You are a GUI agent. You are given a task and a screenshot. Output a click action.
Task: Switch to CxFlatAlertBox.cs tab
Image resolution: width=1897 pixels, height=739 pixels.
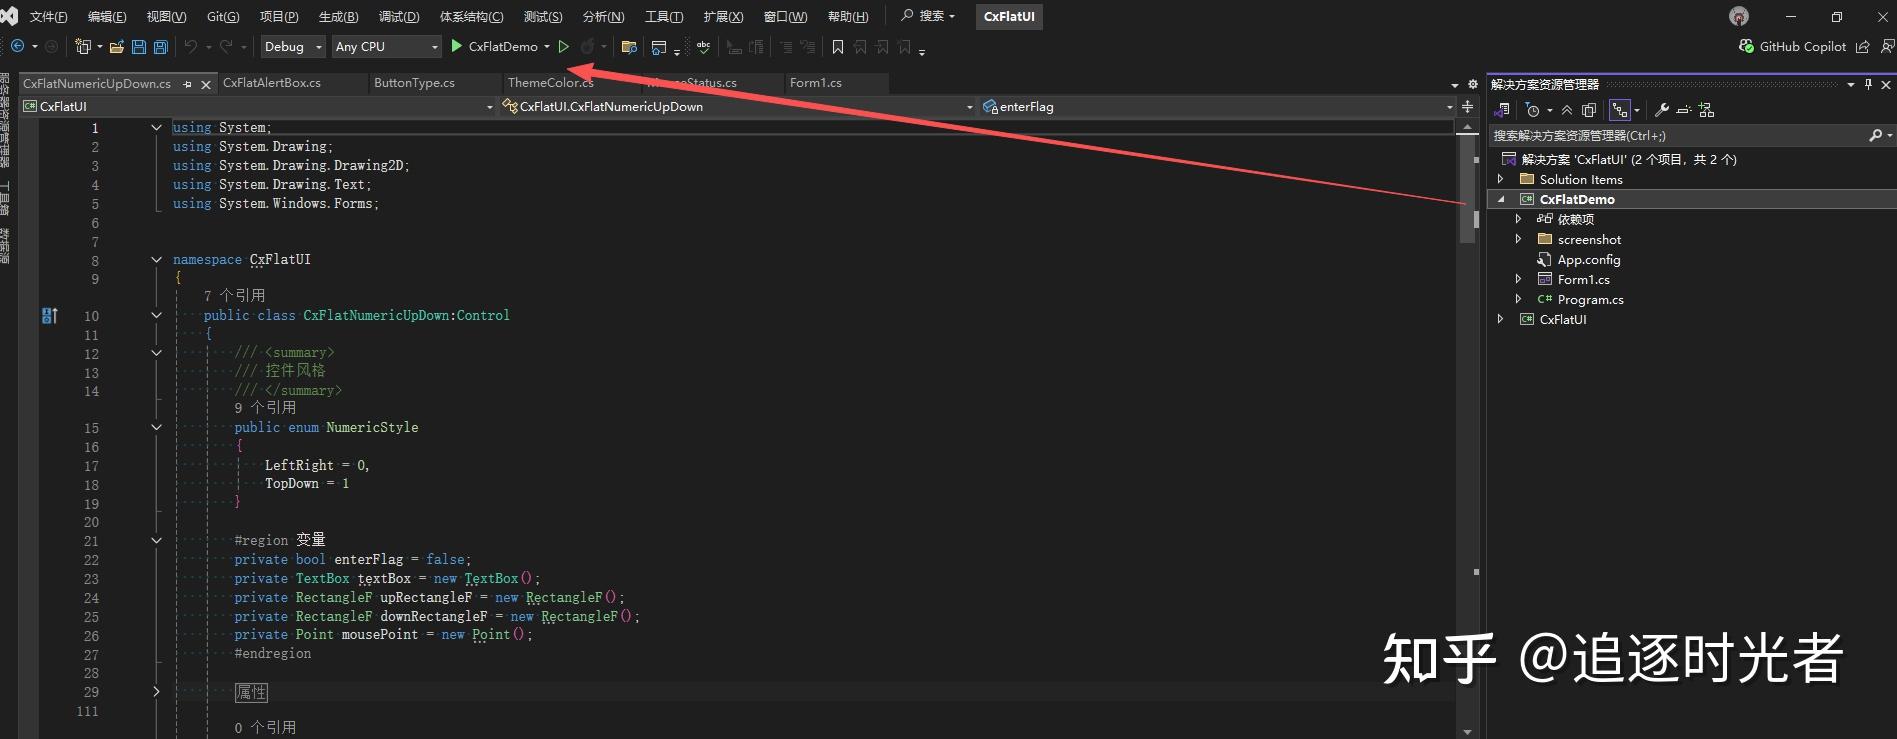pyautogui.click(x=272, y=83)
